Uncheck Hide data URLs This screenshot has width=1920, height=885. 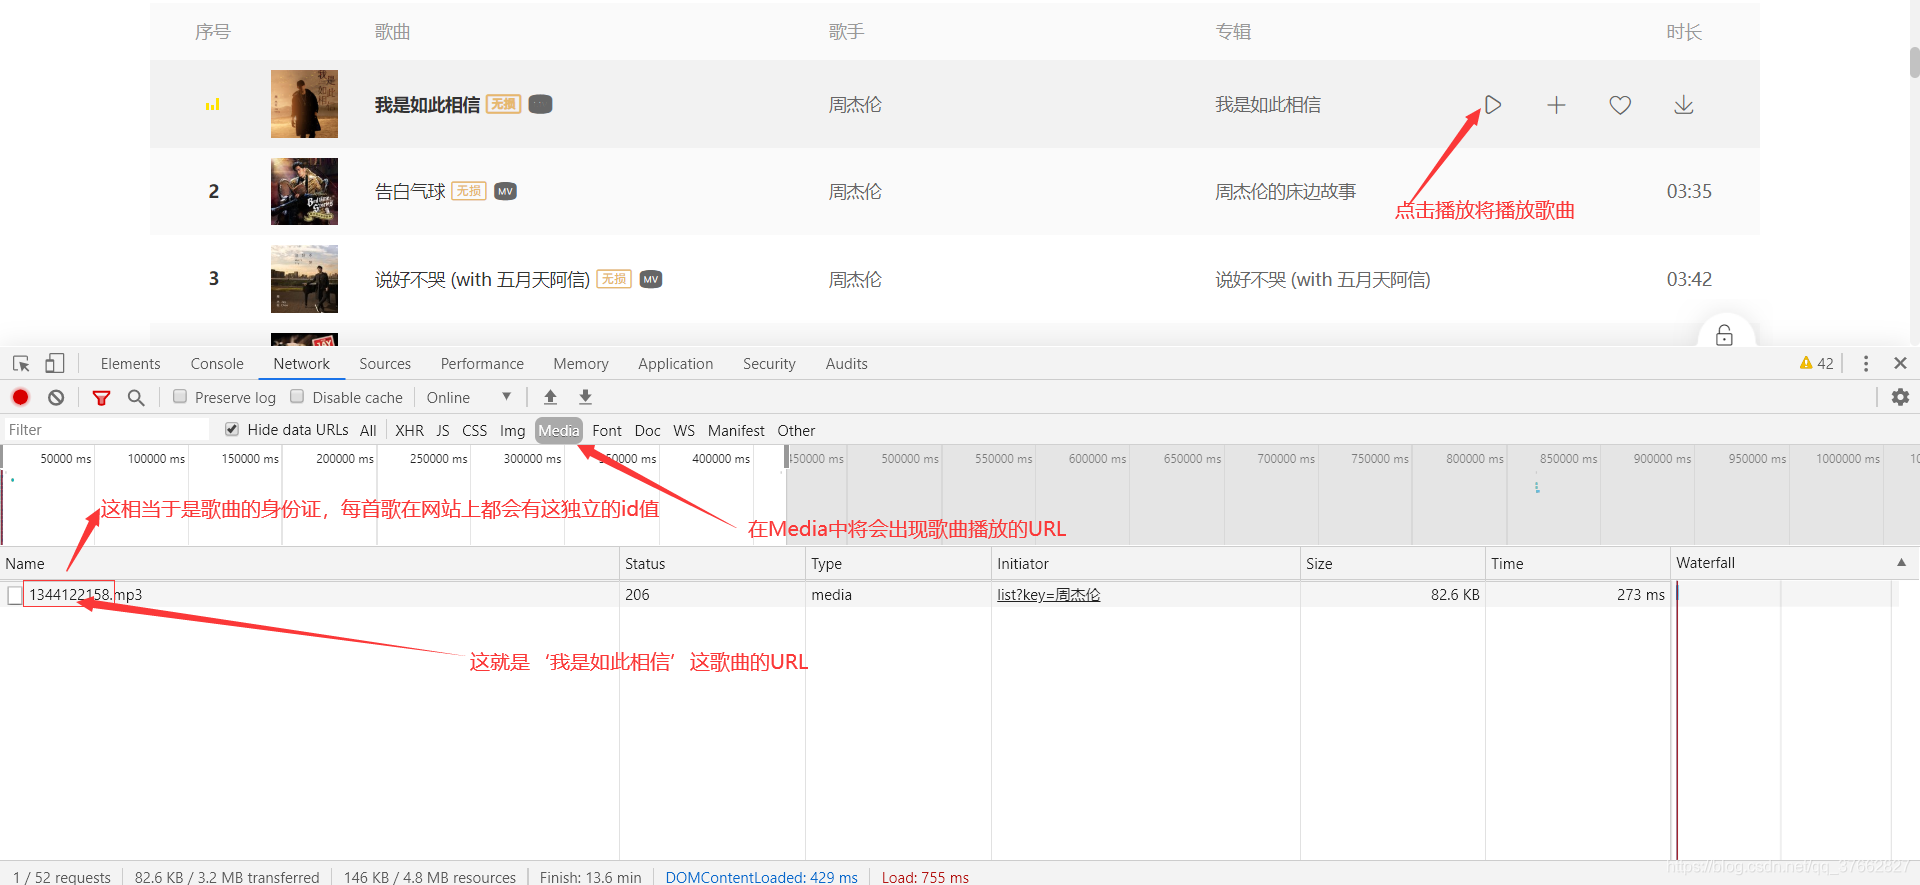tap(232, 429)
